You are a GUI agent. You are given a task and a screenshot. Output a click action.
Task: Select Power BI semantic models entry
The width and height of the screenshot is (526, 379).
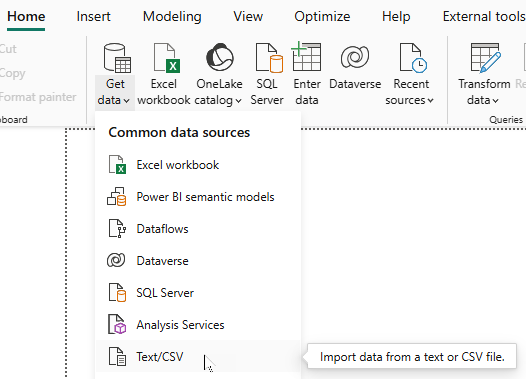point(205,197)
